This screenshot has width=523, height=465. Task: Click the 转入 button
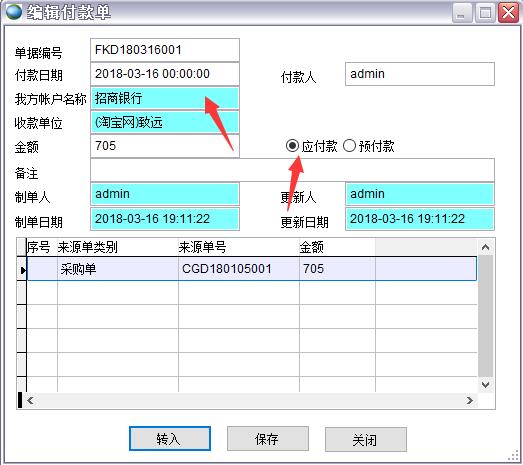170,439
